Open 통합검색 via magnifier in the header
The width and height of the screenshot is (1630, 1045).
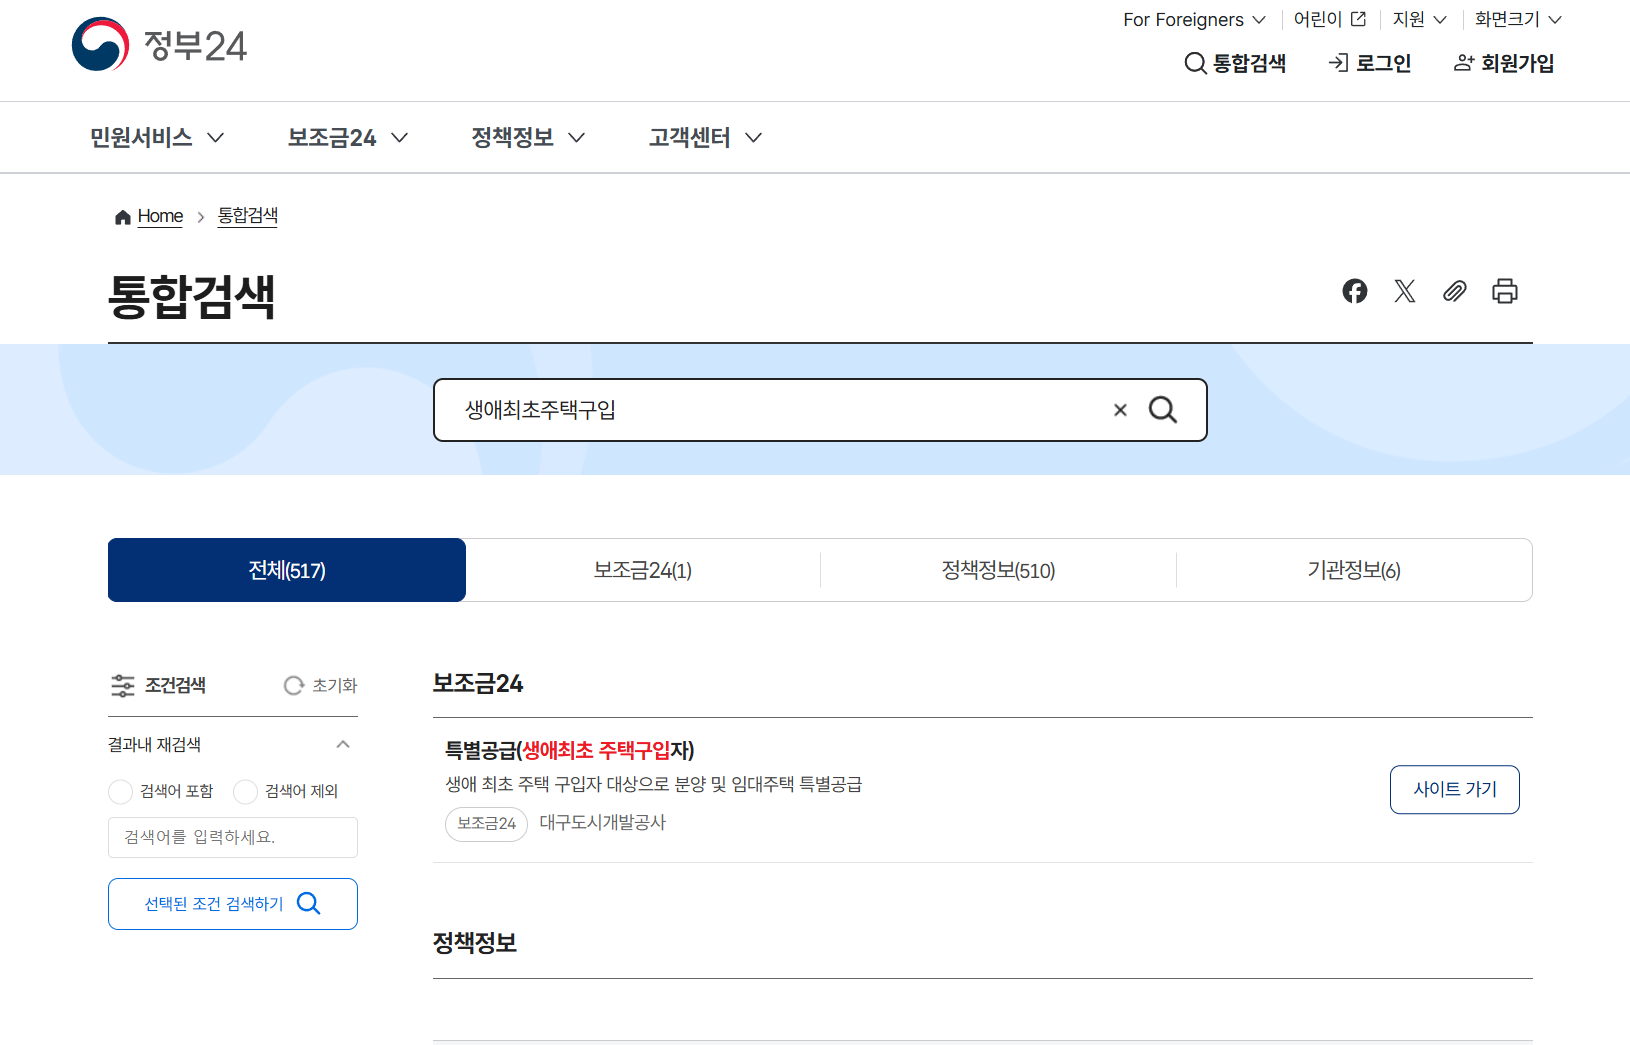click(x=1236, y=63)
